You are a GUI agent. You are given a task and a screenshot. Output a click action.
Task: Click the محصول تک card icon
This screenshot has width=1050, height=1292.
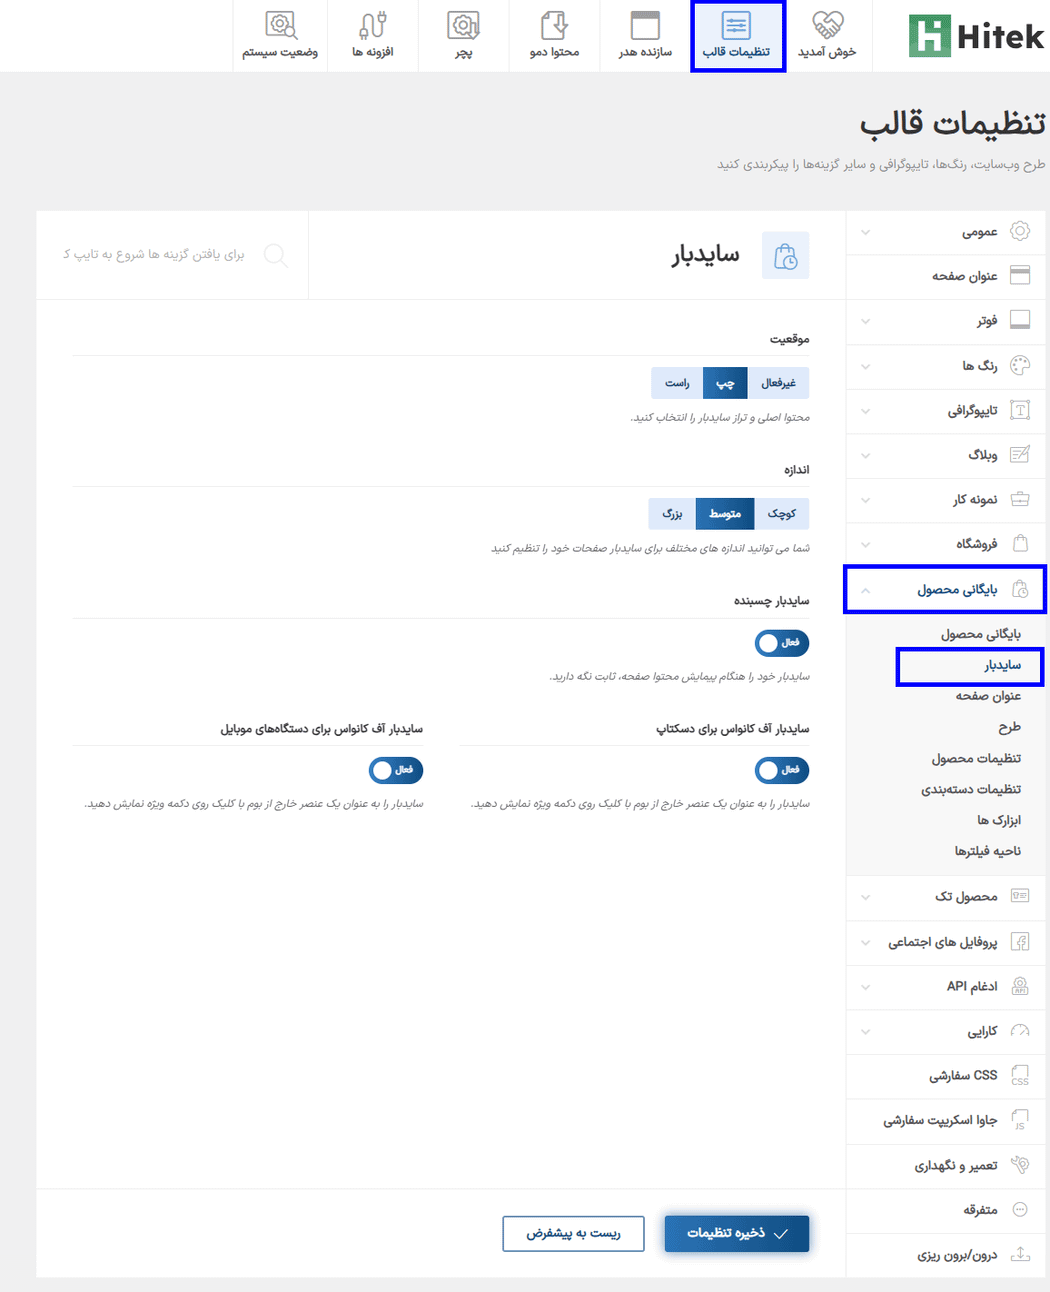tap(1020, 896)
